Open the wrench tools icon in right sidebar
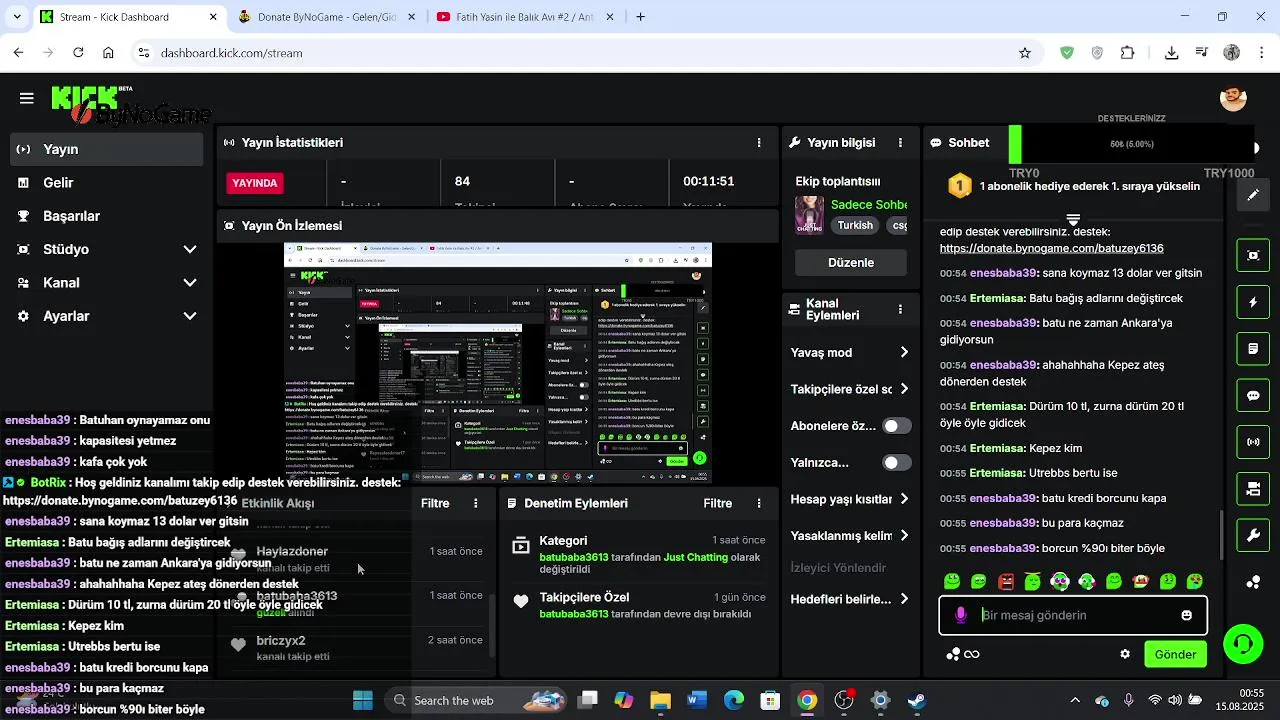 click(1253, 536)
